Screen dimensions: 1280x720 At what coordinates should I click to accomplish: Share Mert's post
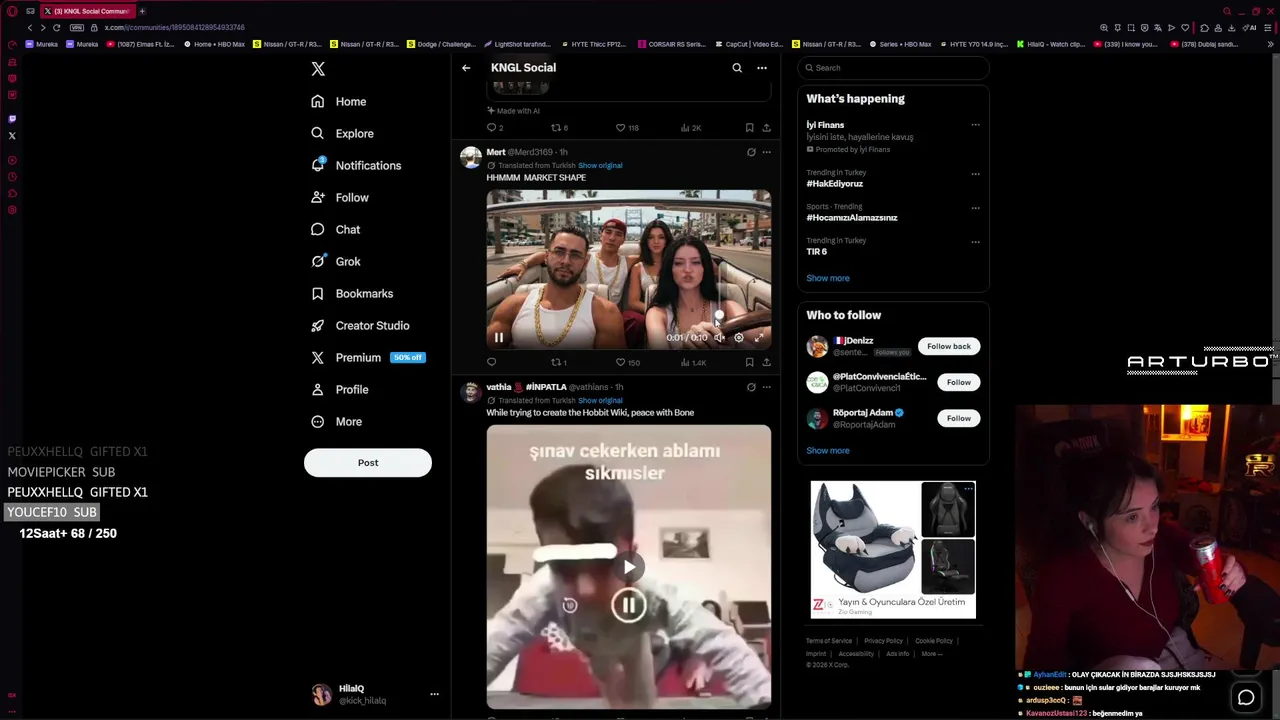[767, 362]
